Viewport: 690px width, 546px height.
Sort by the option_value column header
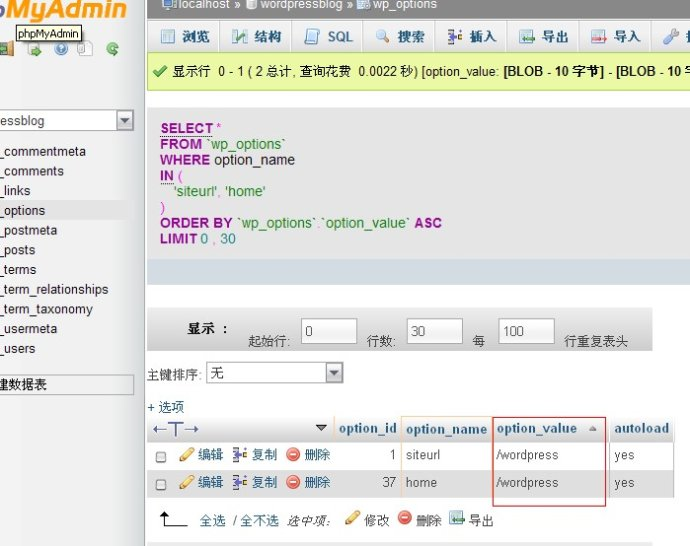tap(536, 428)
